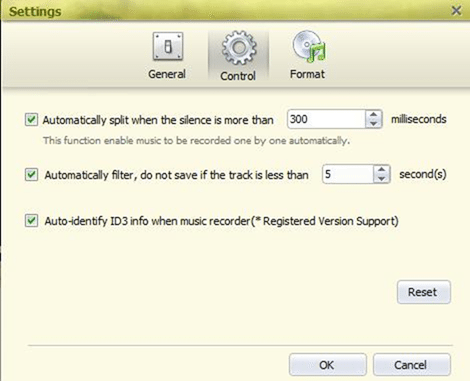Increase minimum track seconds with up arrow
The image size is (470, 381).
382,170
